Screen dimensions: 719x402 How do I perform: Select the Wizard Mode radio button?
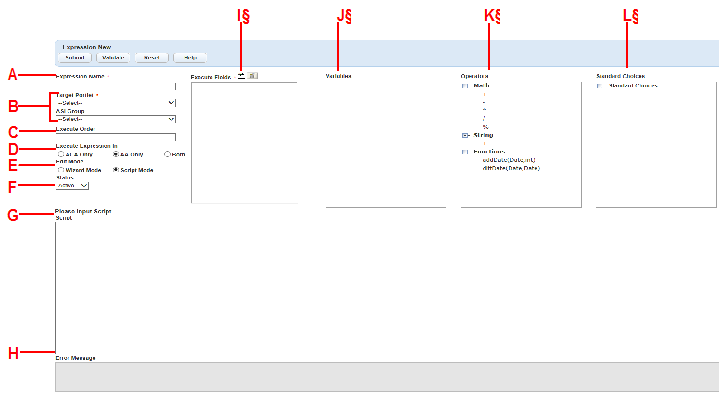60,170
